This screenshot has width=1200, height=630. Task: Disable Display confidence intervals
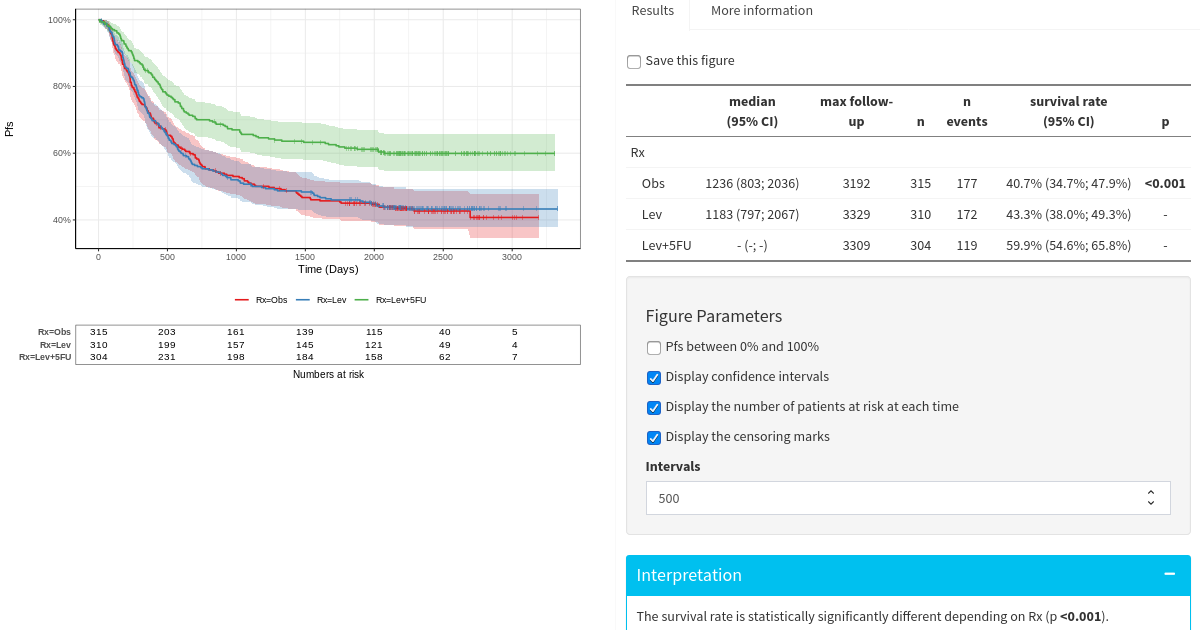tap(653, 377)
